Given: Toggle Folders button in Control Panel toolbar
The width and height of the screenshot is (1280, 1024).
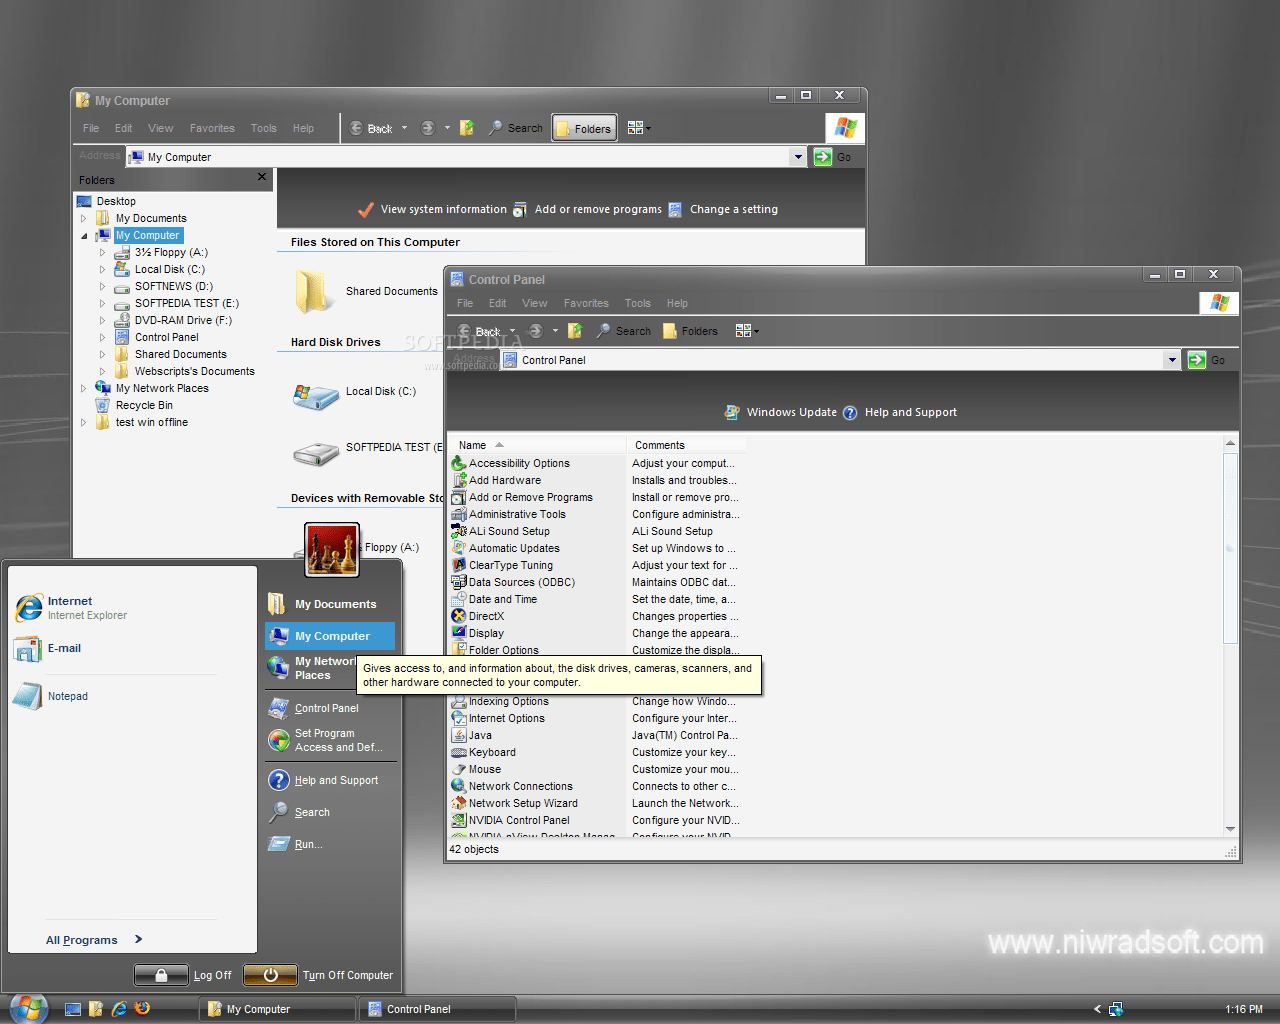Looking at the screenshot, I should click(690, 331).
